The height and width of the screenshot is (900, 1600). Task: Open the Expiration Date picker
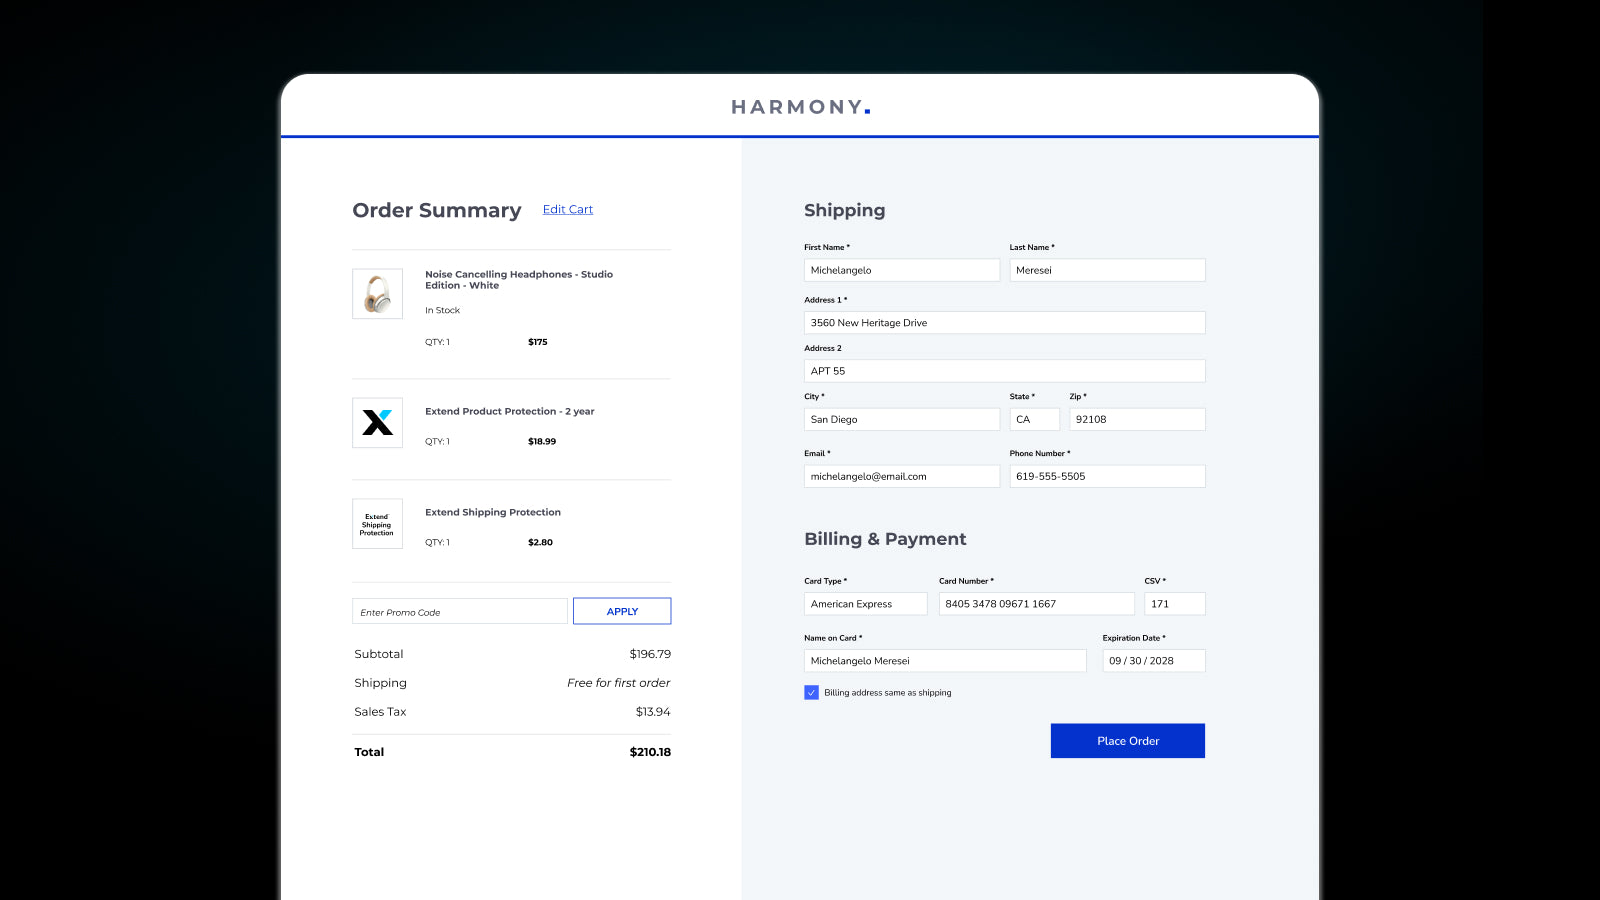1153,660
